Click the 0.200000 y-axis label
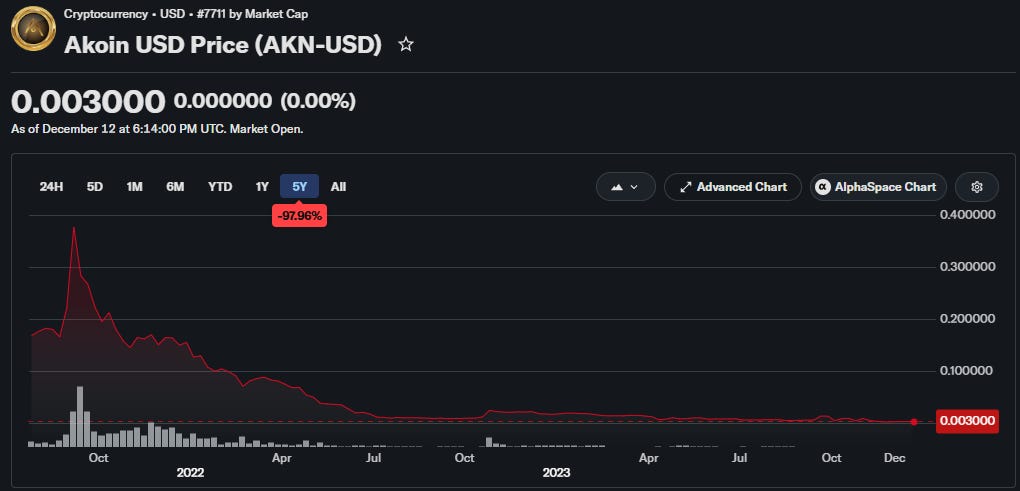This screenshot has height=491, width=1020. click(967, 319)
